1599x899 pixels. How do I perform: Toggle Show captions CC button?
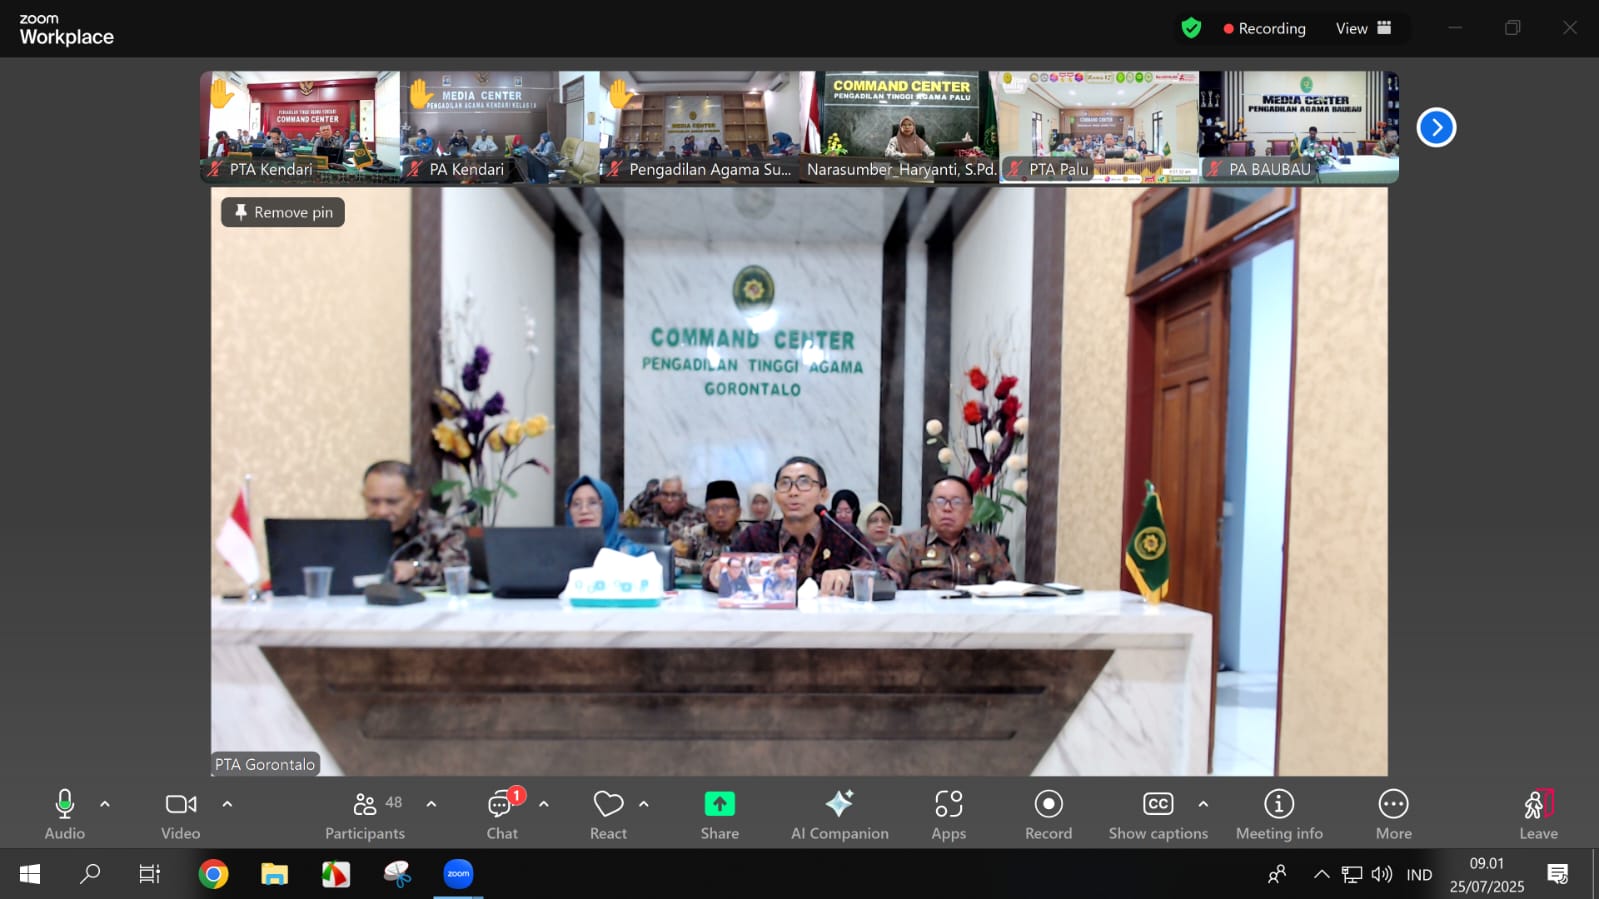(1157, 805)
